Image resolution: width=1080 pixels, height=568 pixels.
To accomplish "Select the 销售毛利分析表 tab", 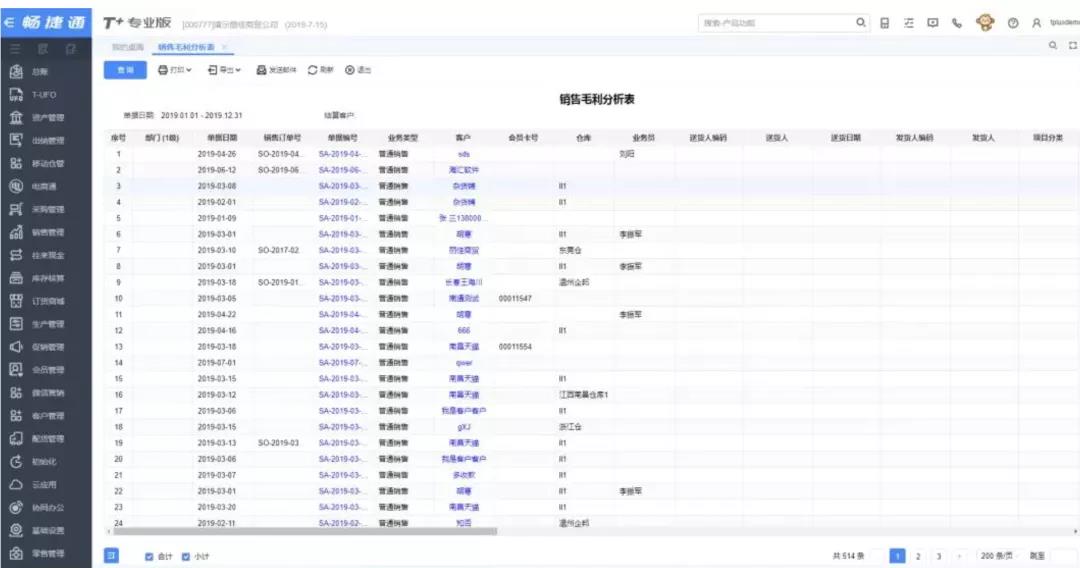I will [185, 47].
